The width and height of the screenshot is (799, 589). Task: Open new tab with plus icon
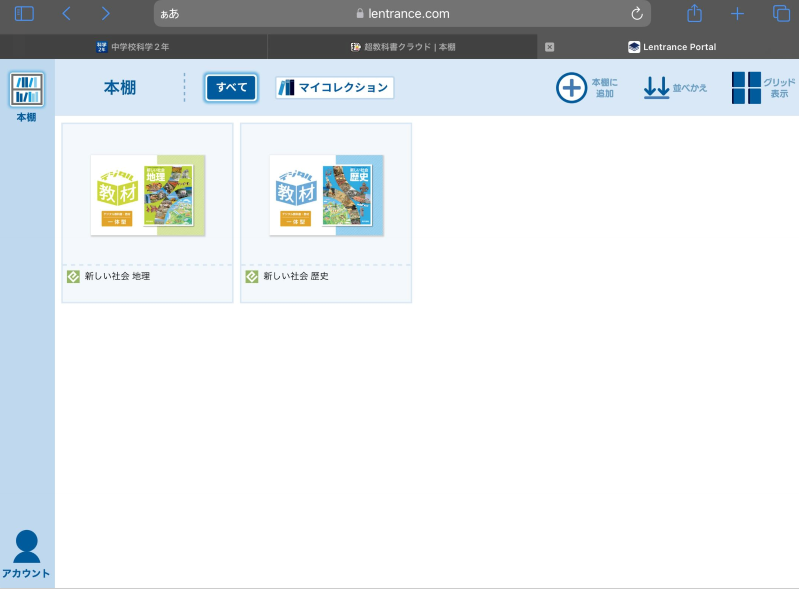(737, 14)
